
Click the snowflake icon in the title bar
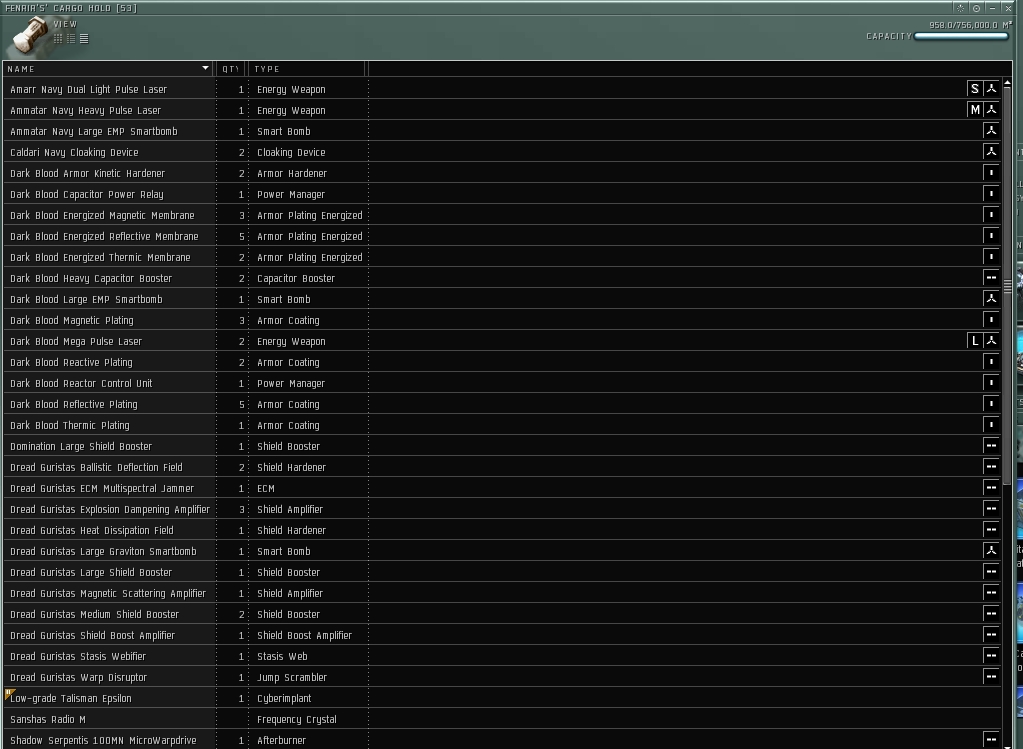[x=960, y=8]
